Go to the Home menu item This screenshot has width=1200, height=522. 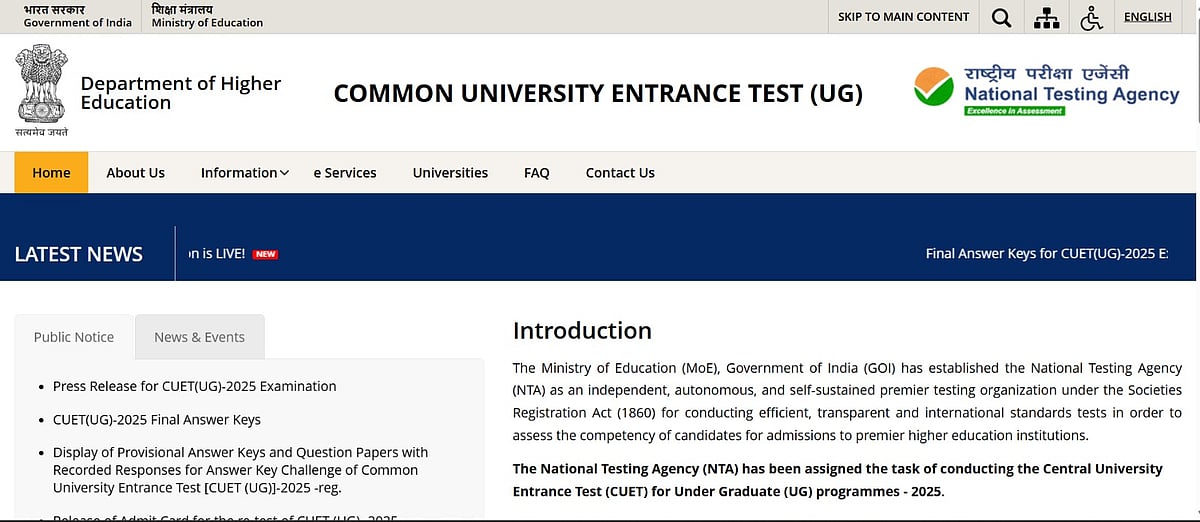click(51, 173)
